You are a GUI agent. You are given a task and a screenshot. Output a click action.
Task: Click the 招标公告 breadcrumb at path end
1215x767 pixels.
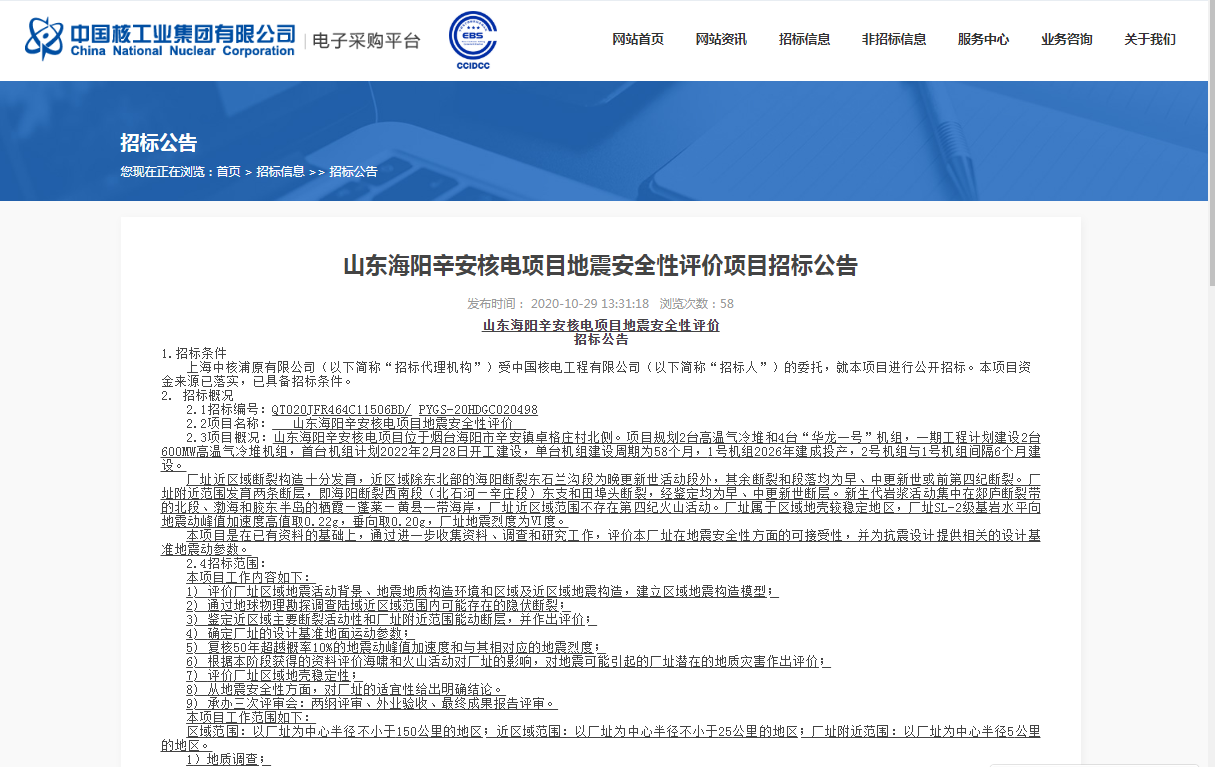(353, 172)
